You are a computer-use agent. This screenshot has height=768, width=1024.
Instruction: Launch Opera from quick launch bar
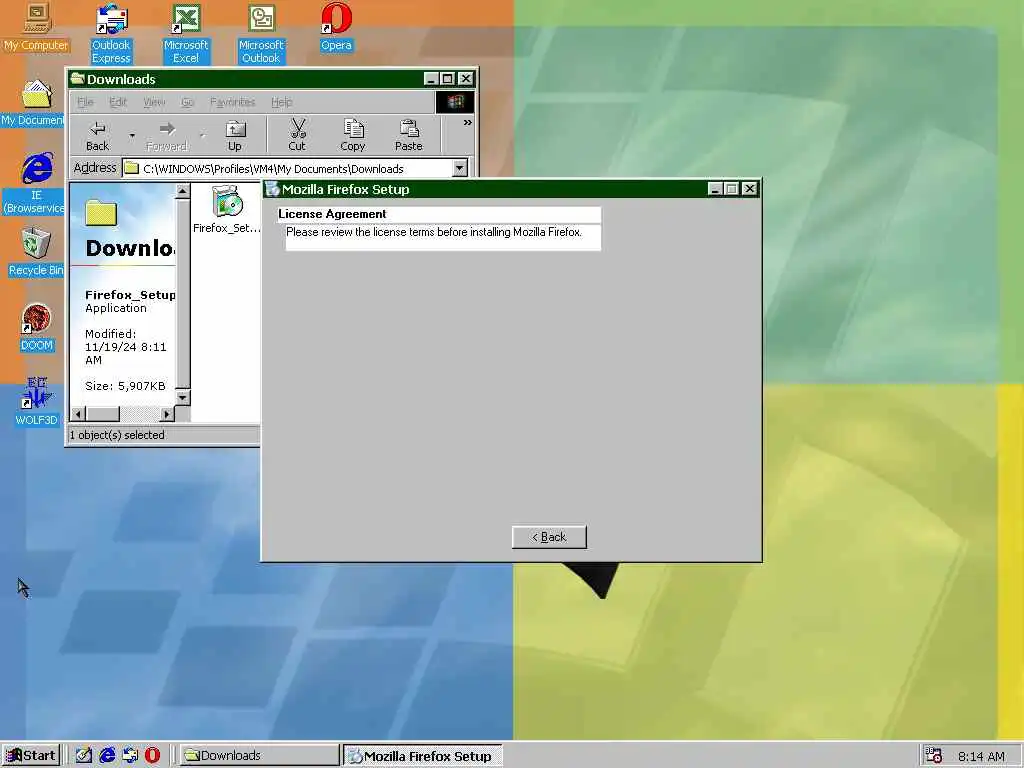click(x=152, y=756)
